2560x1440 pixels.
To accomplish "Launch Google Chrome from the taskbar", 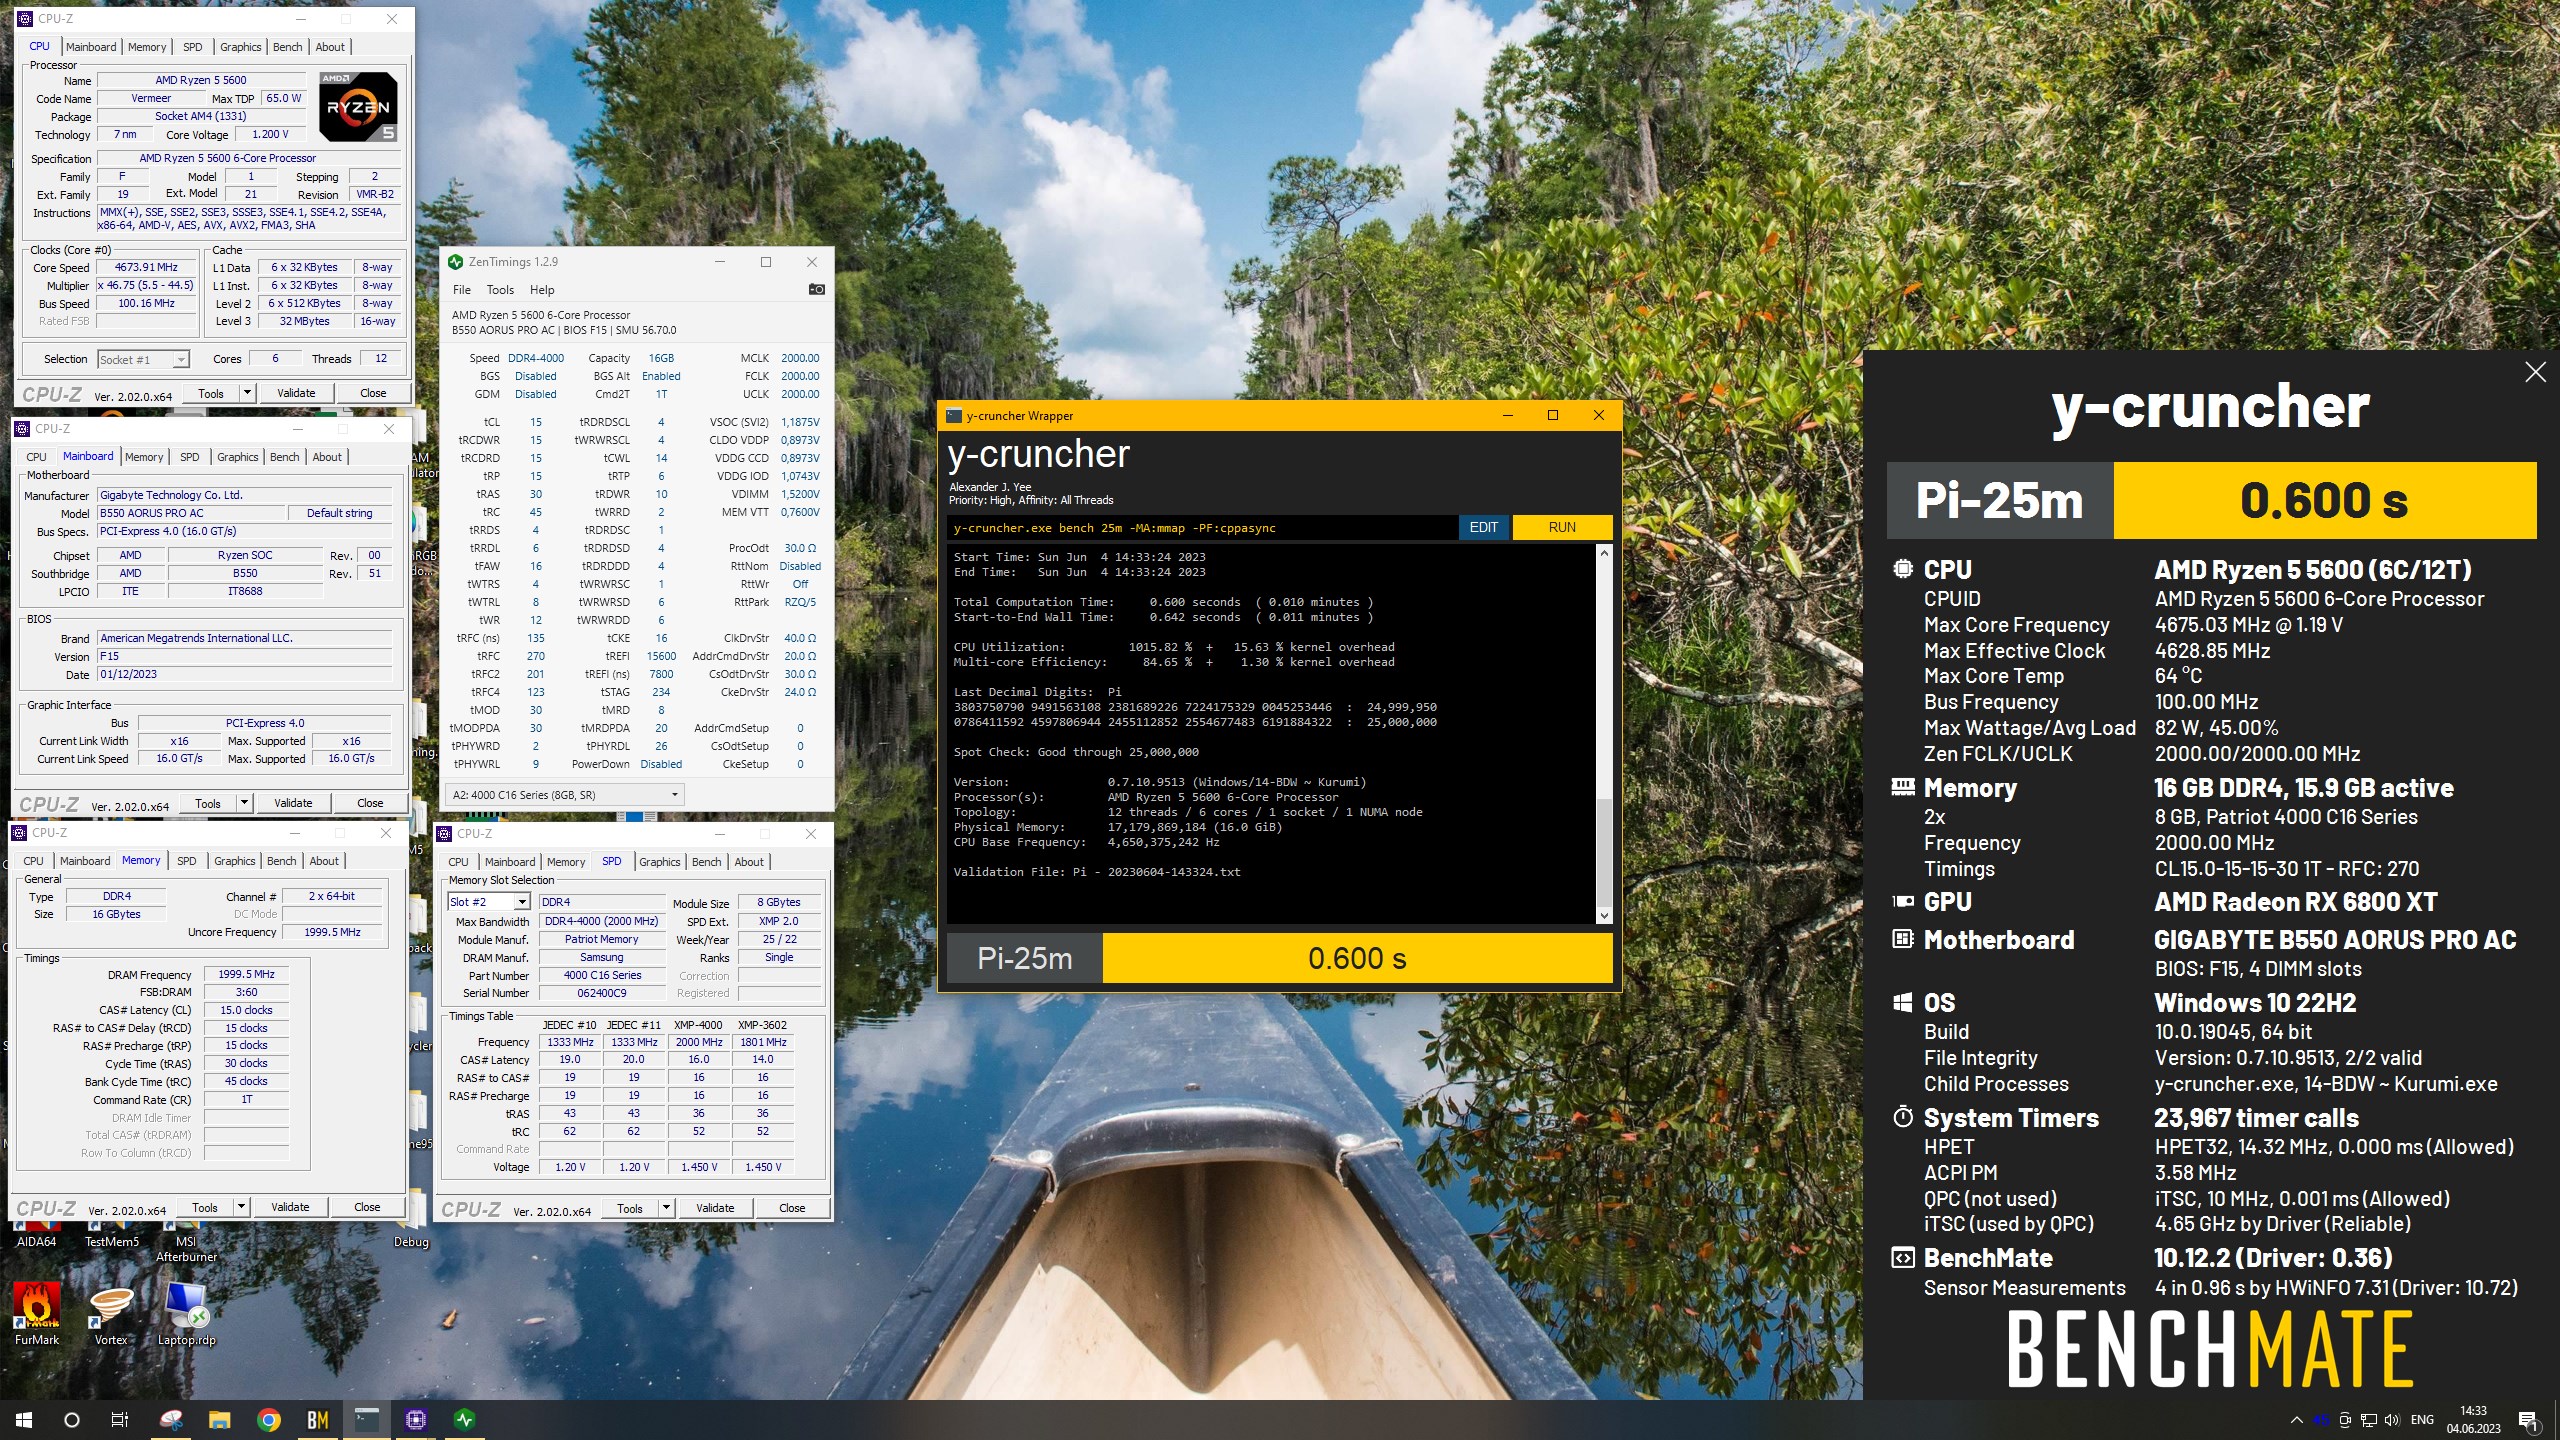I will pos(268,1420).
